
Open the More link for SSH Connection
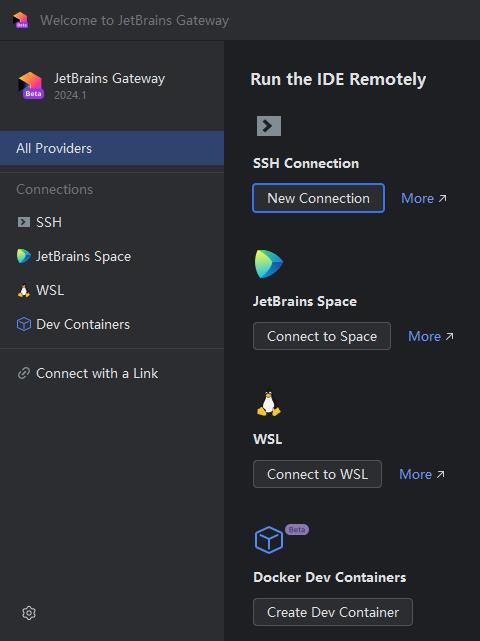tap(424, 198)
